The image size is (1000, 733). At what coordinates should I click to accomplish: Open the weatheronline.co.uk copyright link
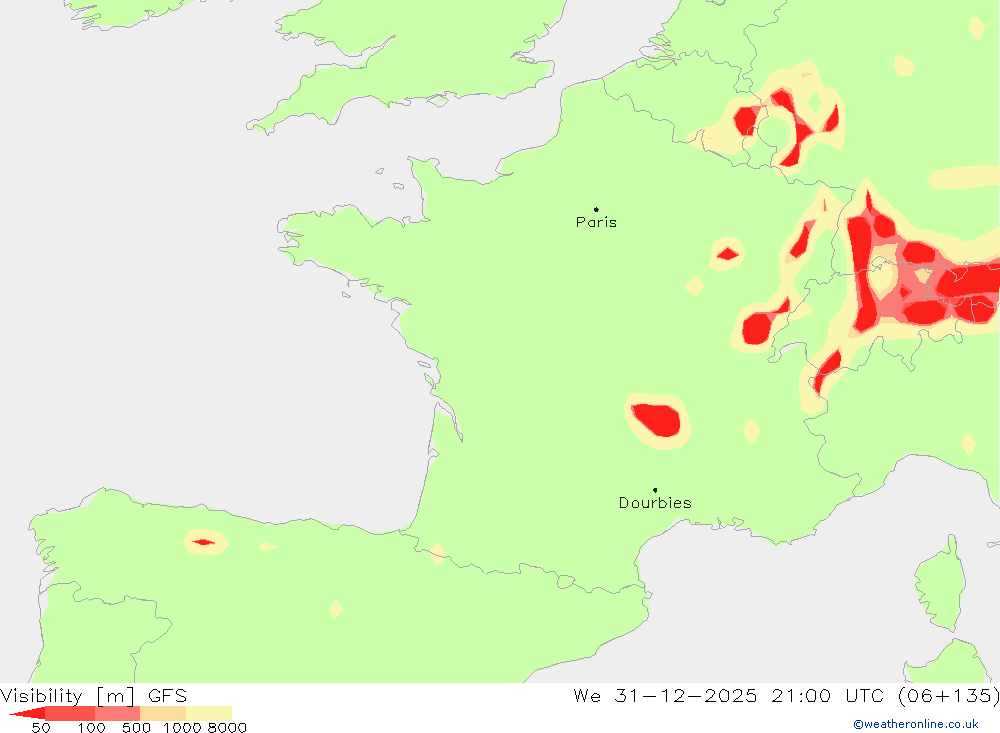(916, 724)
